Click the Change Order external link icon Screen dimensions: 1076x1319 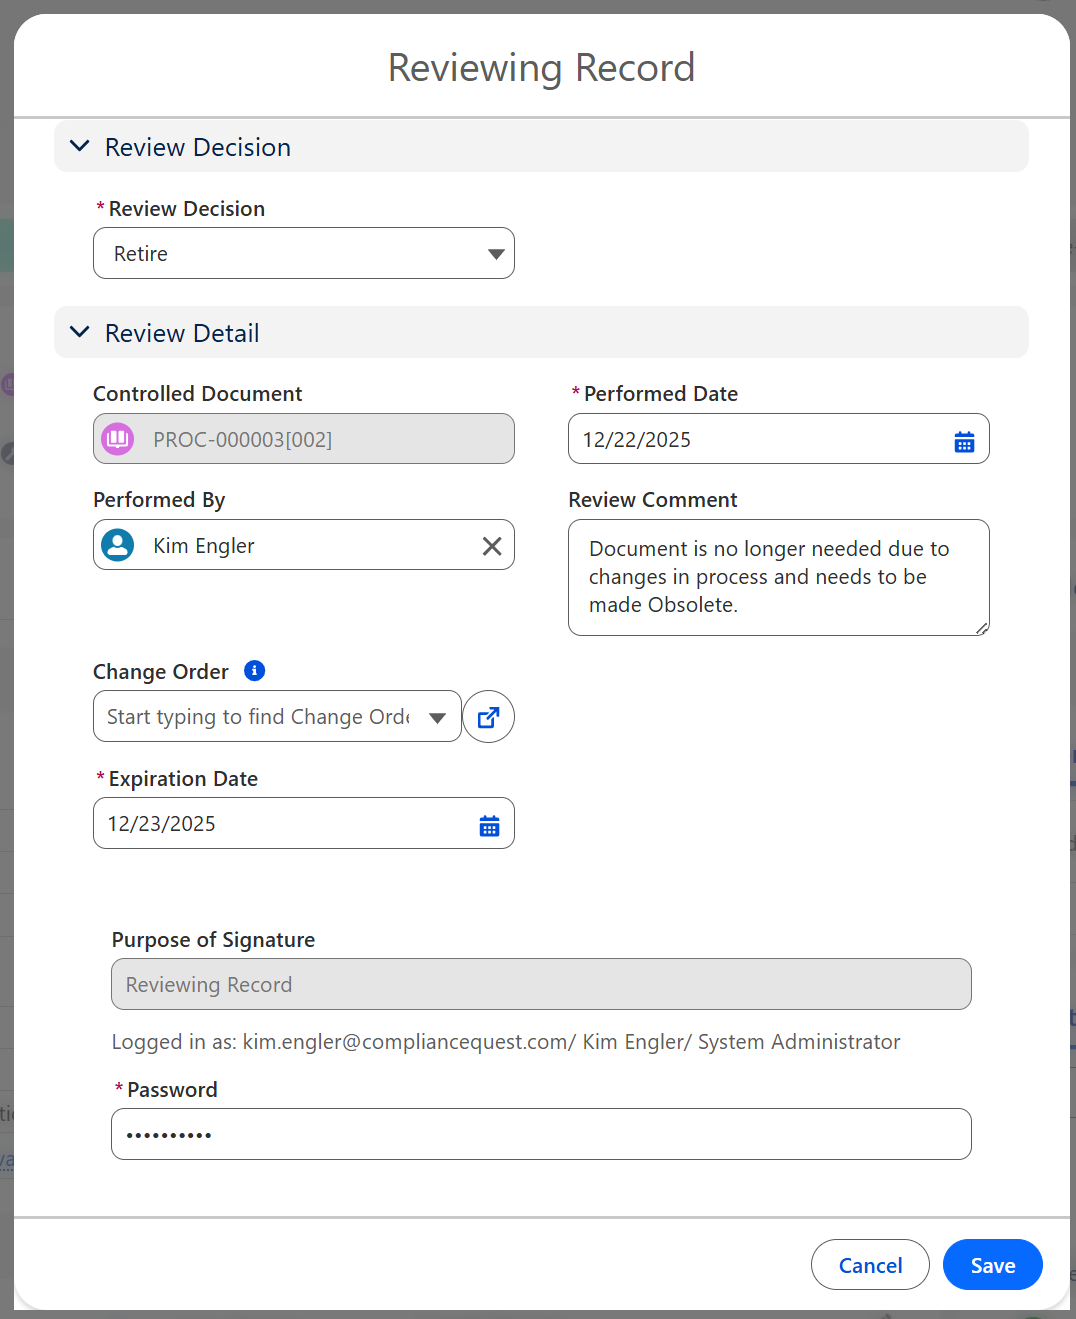coord(488,717)
